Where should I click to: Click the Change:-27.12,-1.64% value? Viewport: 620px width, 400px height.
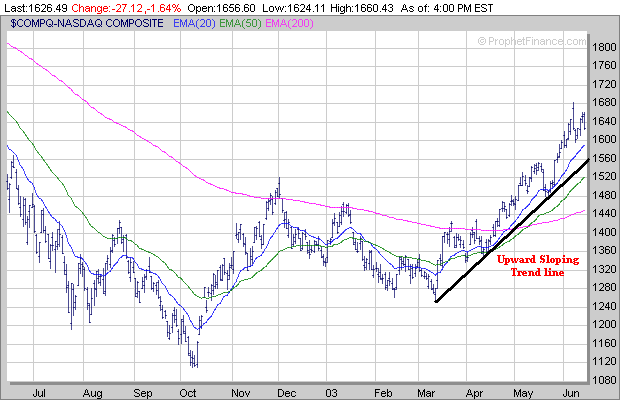pyautogui.click(x=126, y=8)
